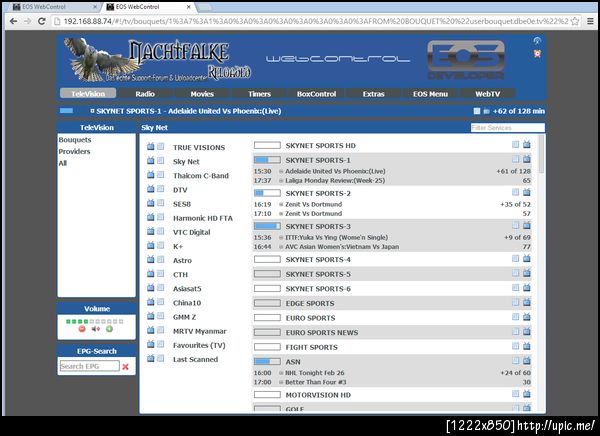Expand details for 17:10 Zenit Vs Dortmund event

281,214
